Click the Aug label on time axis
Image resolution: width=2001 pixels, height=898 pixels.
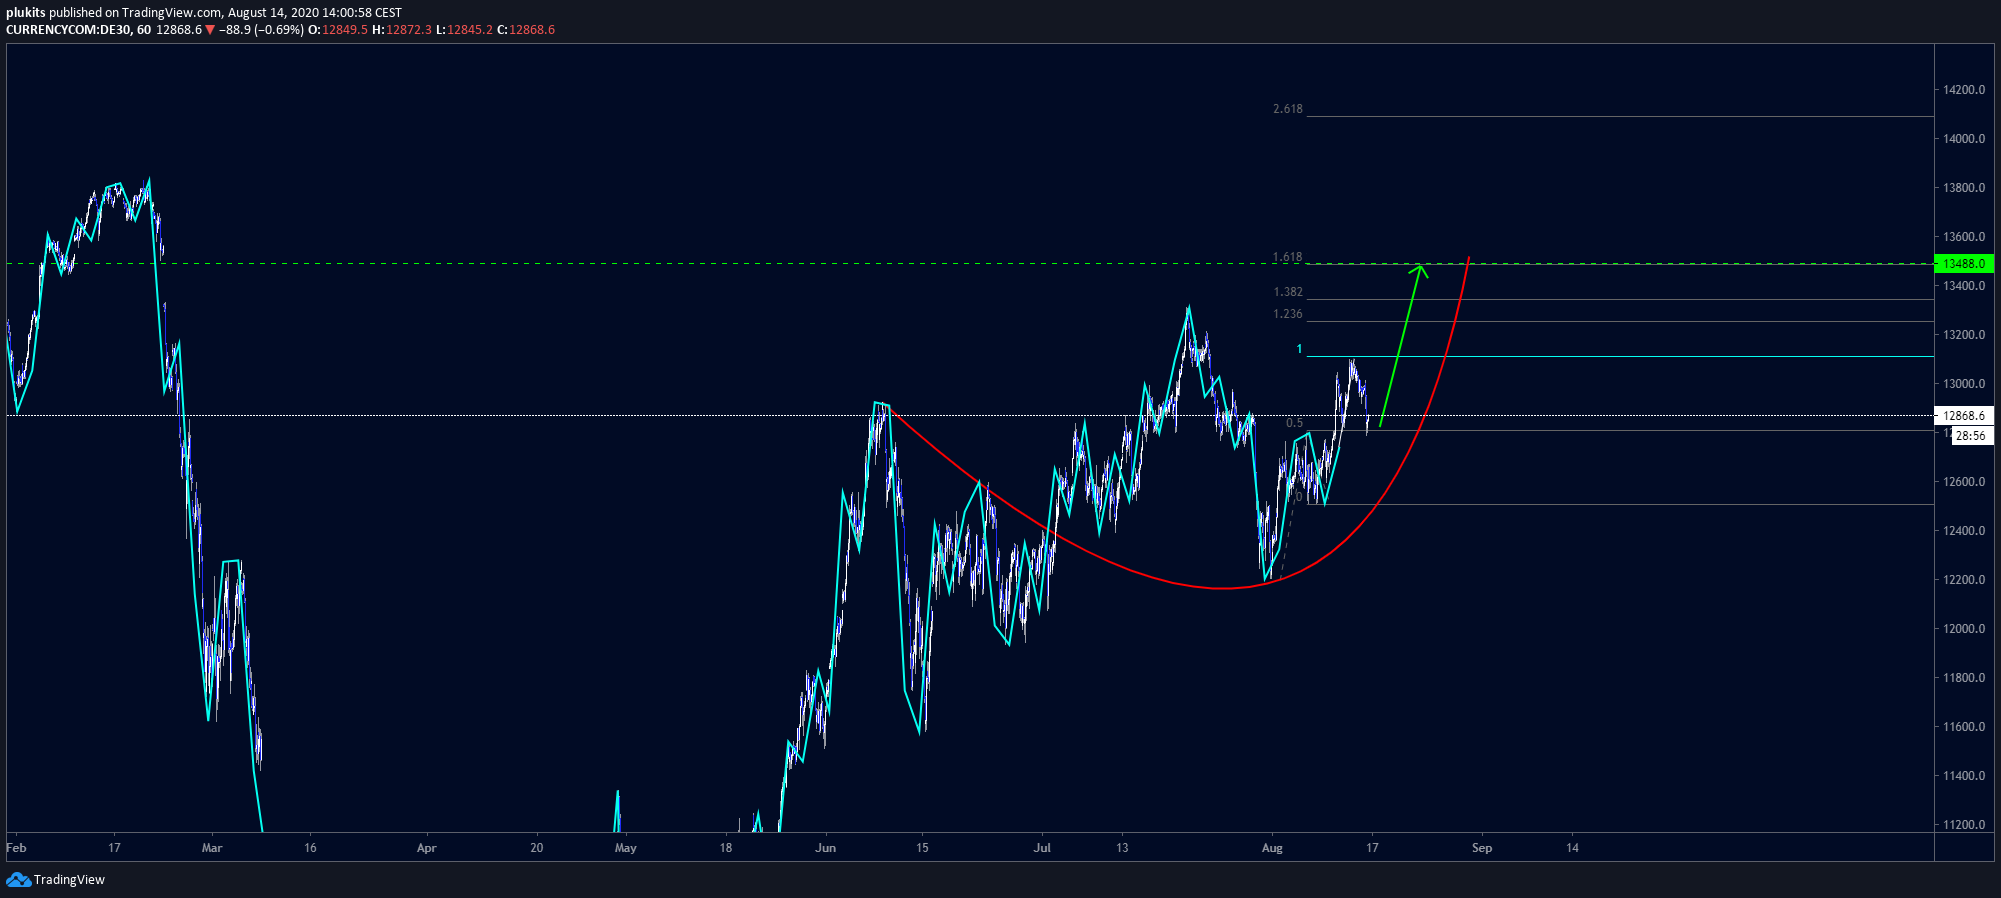pos(1272,848)
